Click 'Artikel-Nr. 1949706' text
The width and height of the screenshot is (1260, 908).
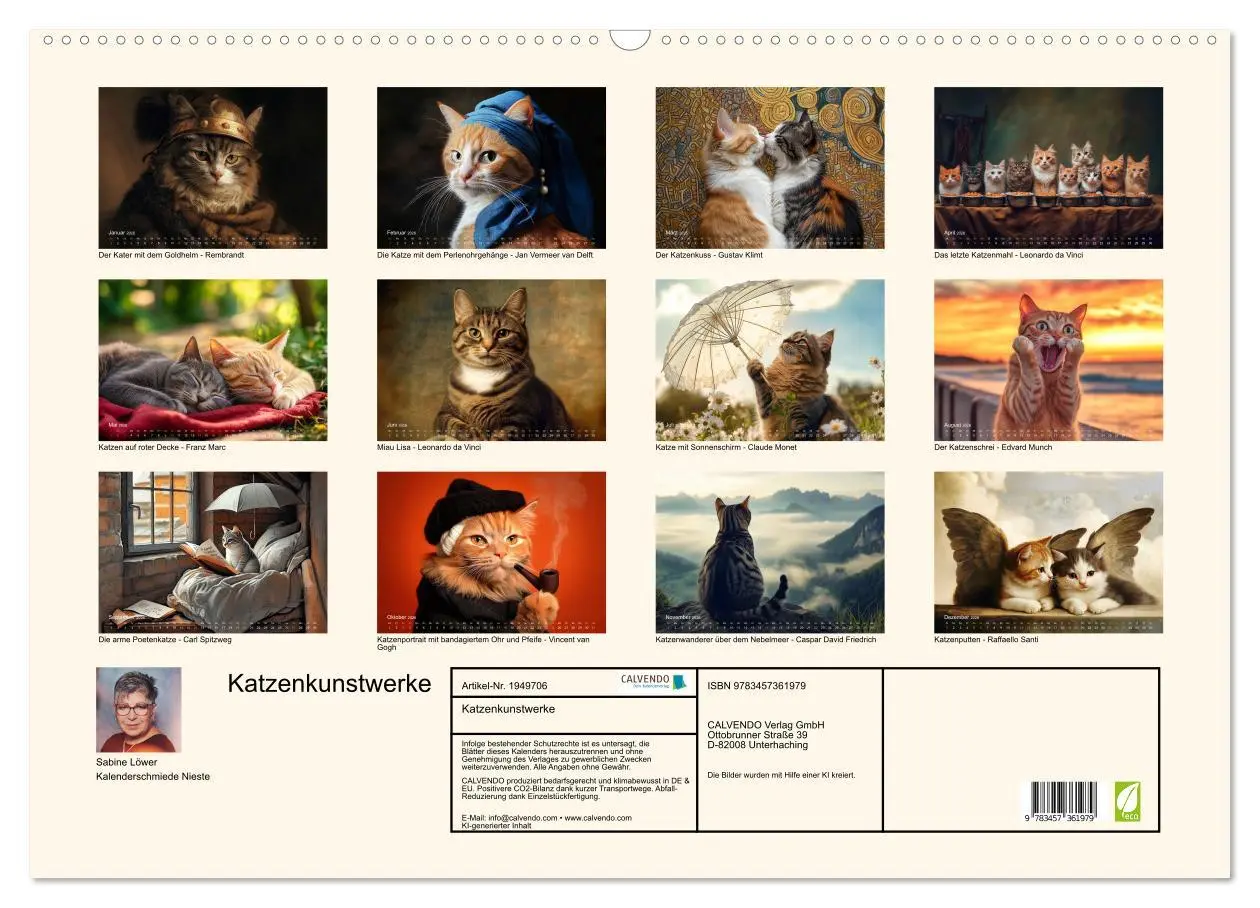[x=505, y=686]
